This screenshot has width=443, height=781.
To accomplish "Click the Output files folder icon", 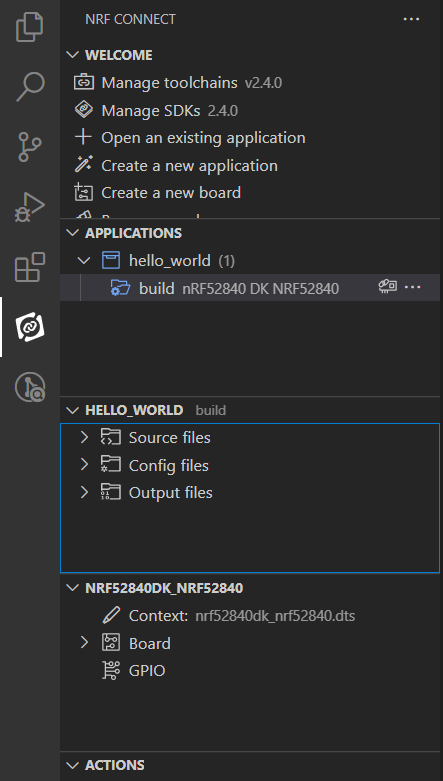I will [111, 492].
